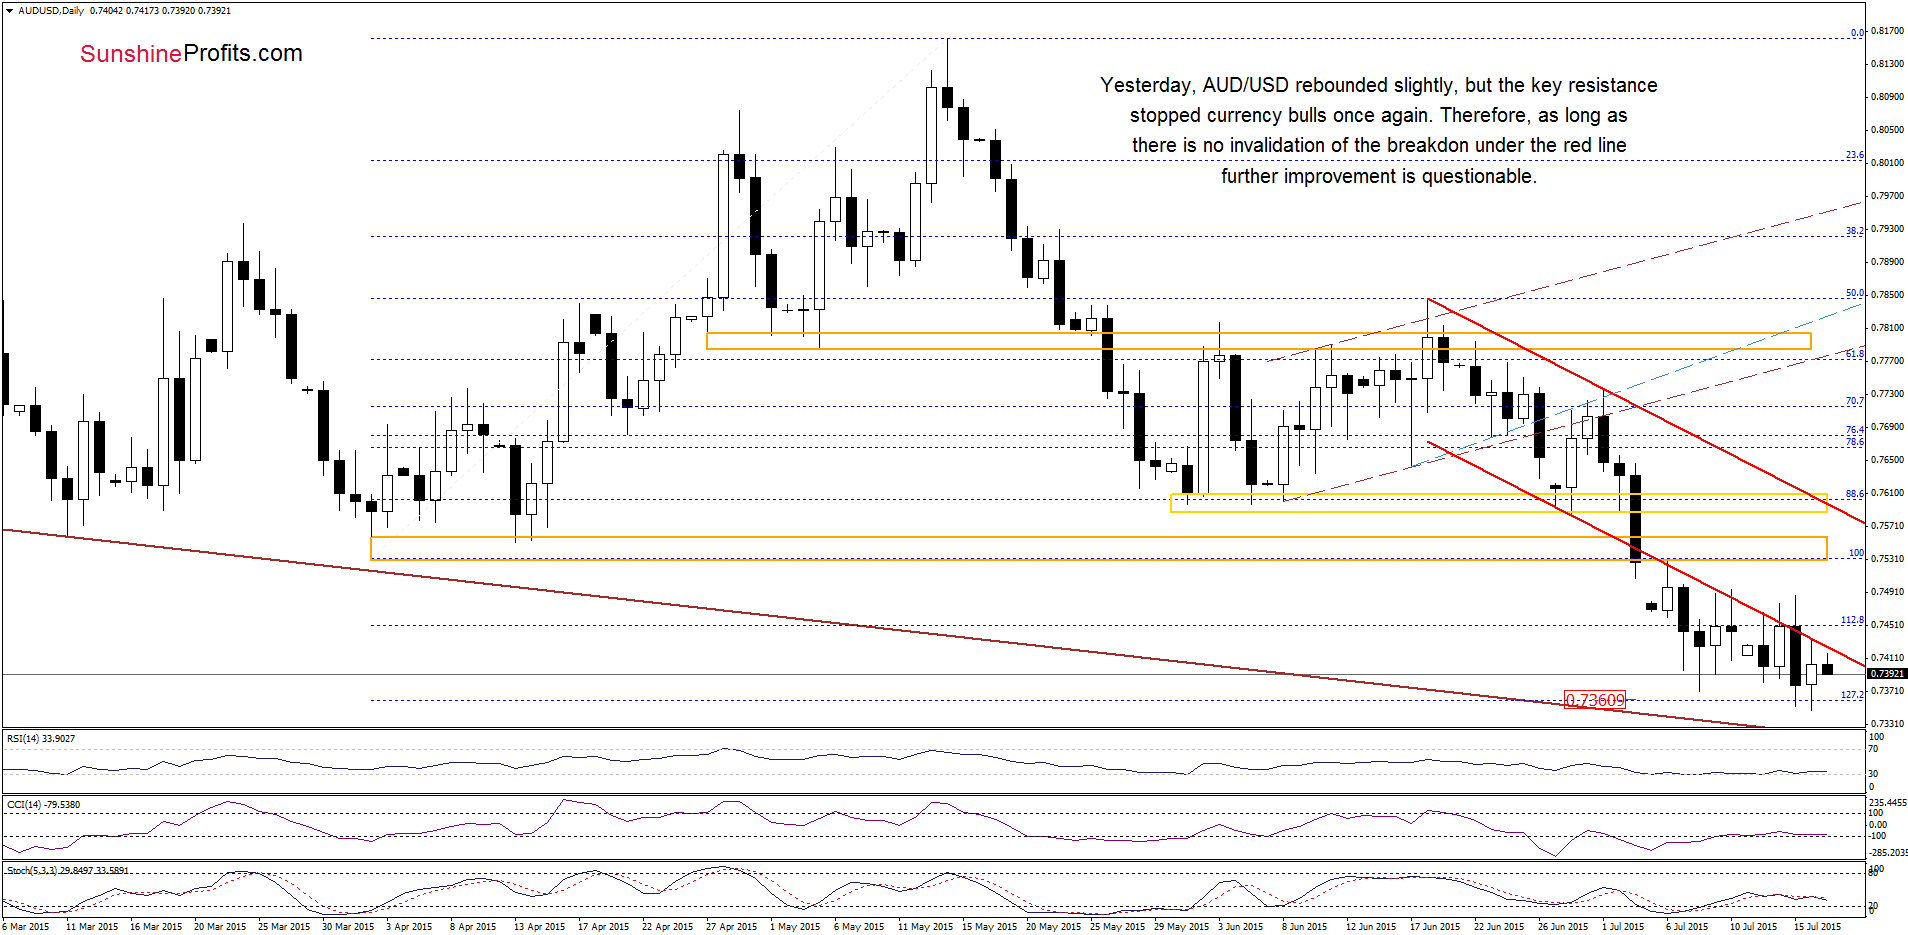This screenshot has width=1908, height=935.
Task: Select the 38.2 Fibonacci level label
Action: [x=1855, y=231]
